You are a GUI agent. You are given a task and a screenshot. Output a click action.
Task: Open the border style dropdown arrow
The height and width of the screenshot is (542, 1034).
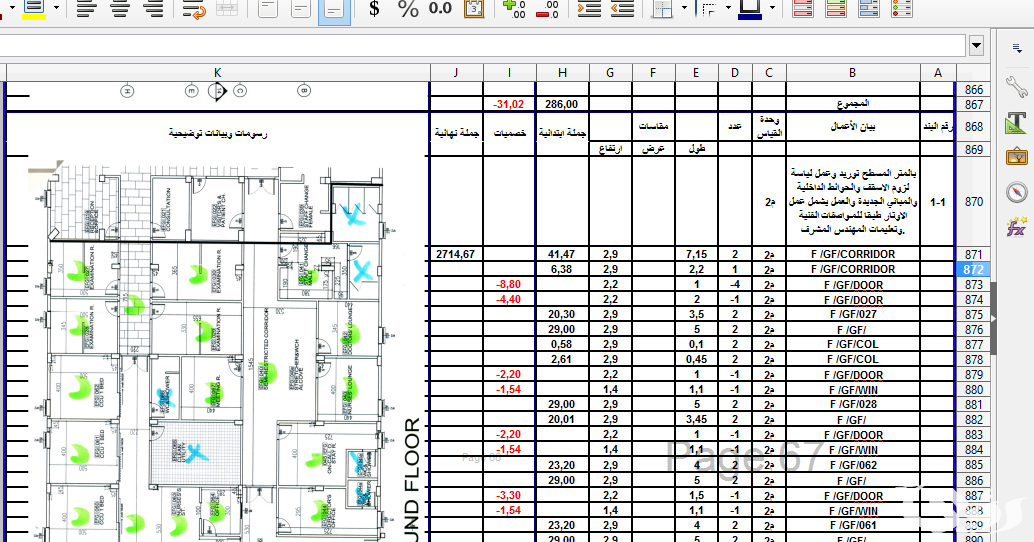[730, 9]
